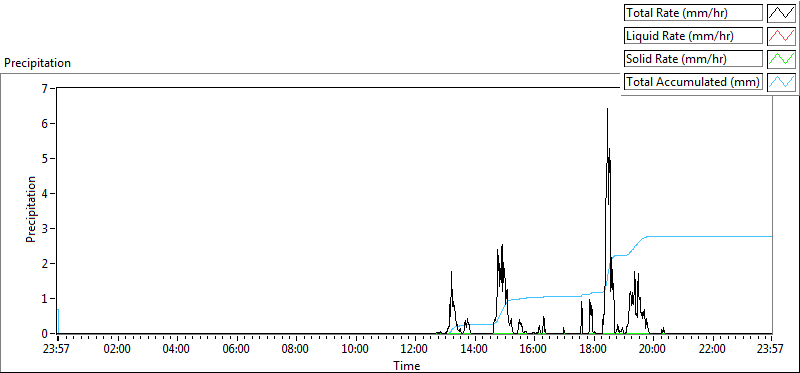
Task: Click the 0 value on the y-axis
Action: [x=45, y=333]
